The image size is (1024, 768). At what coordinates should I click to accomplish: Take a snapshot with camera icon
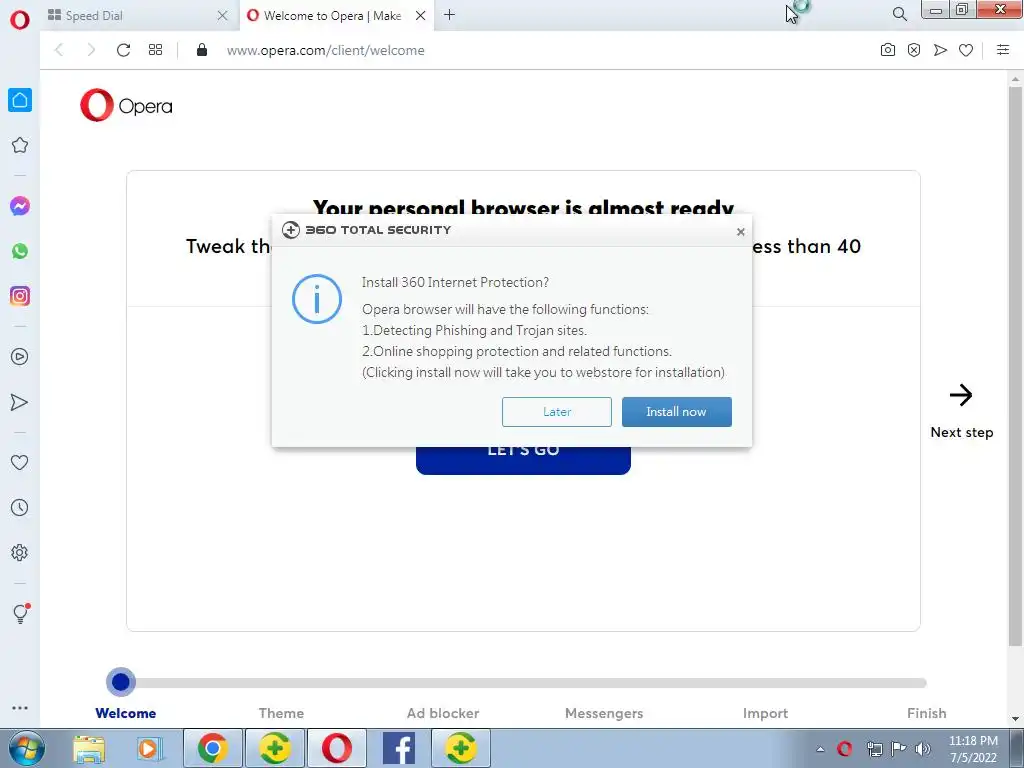tap(888, 50)
